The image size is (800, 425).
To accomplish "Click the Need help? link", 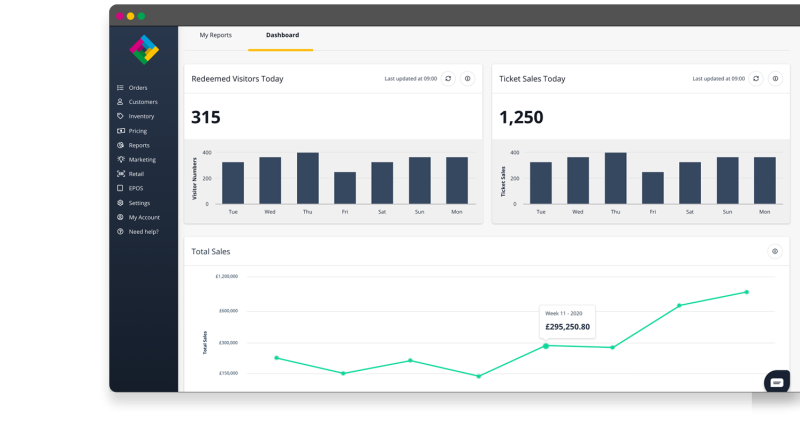I will click(143, 231).
